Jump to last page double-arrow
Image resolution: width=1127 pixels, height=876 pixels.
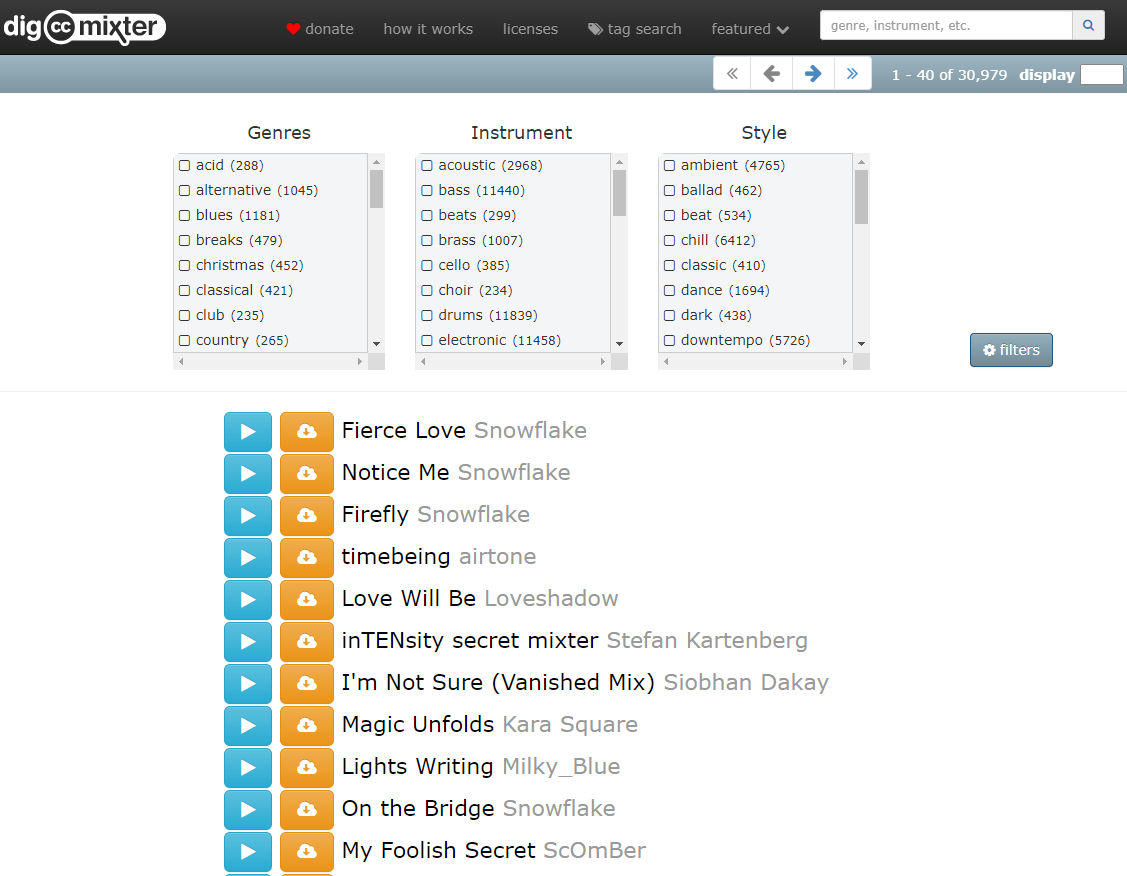coord(852,74)
